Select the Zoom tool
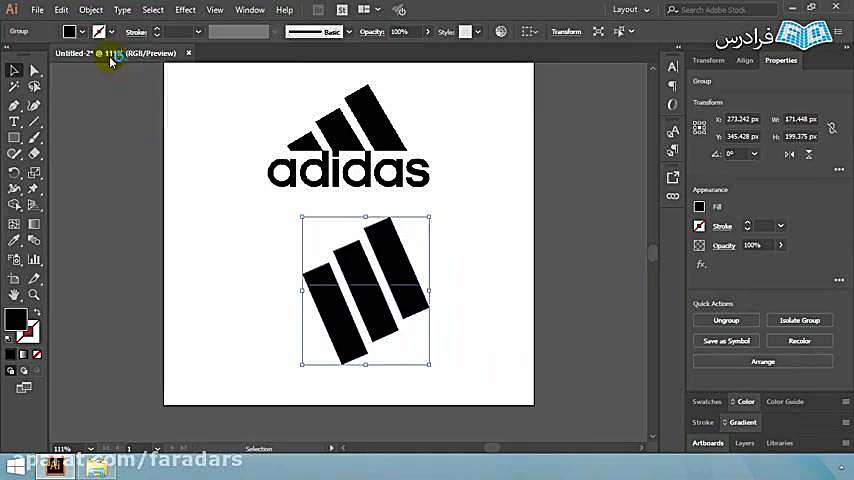Screen dimensions: 854x480 (34, 295)
